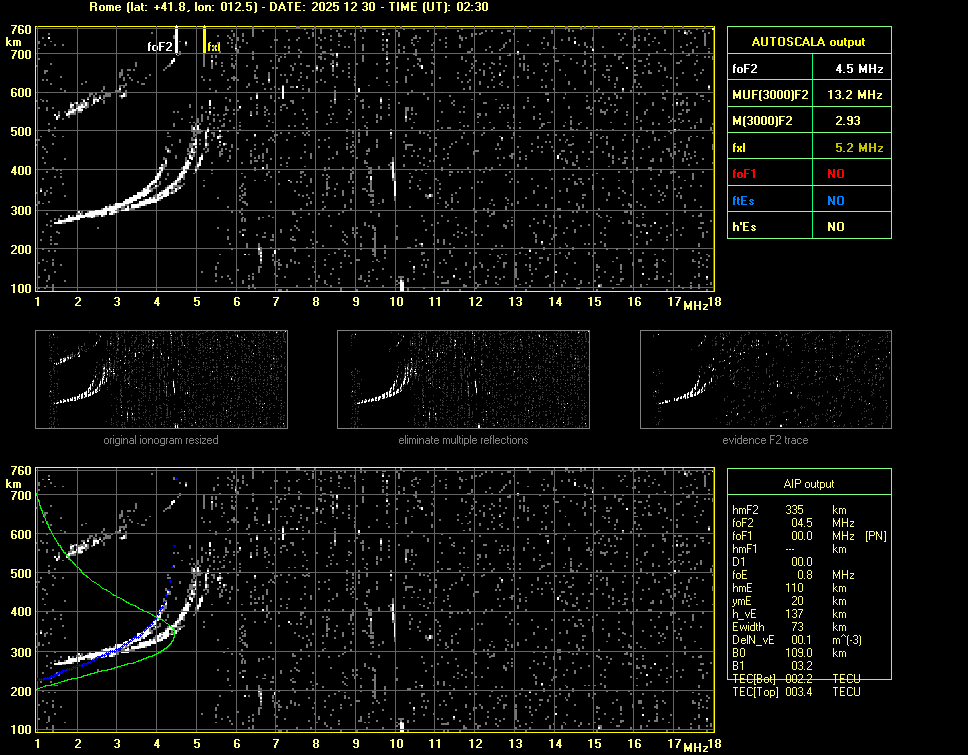Click the M(3000)F2 value 2.93

point(848,121)
